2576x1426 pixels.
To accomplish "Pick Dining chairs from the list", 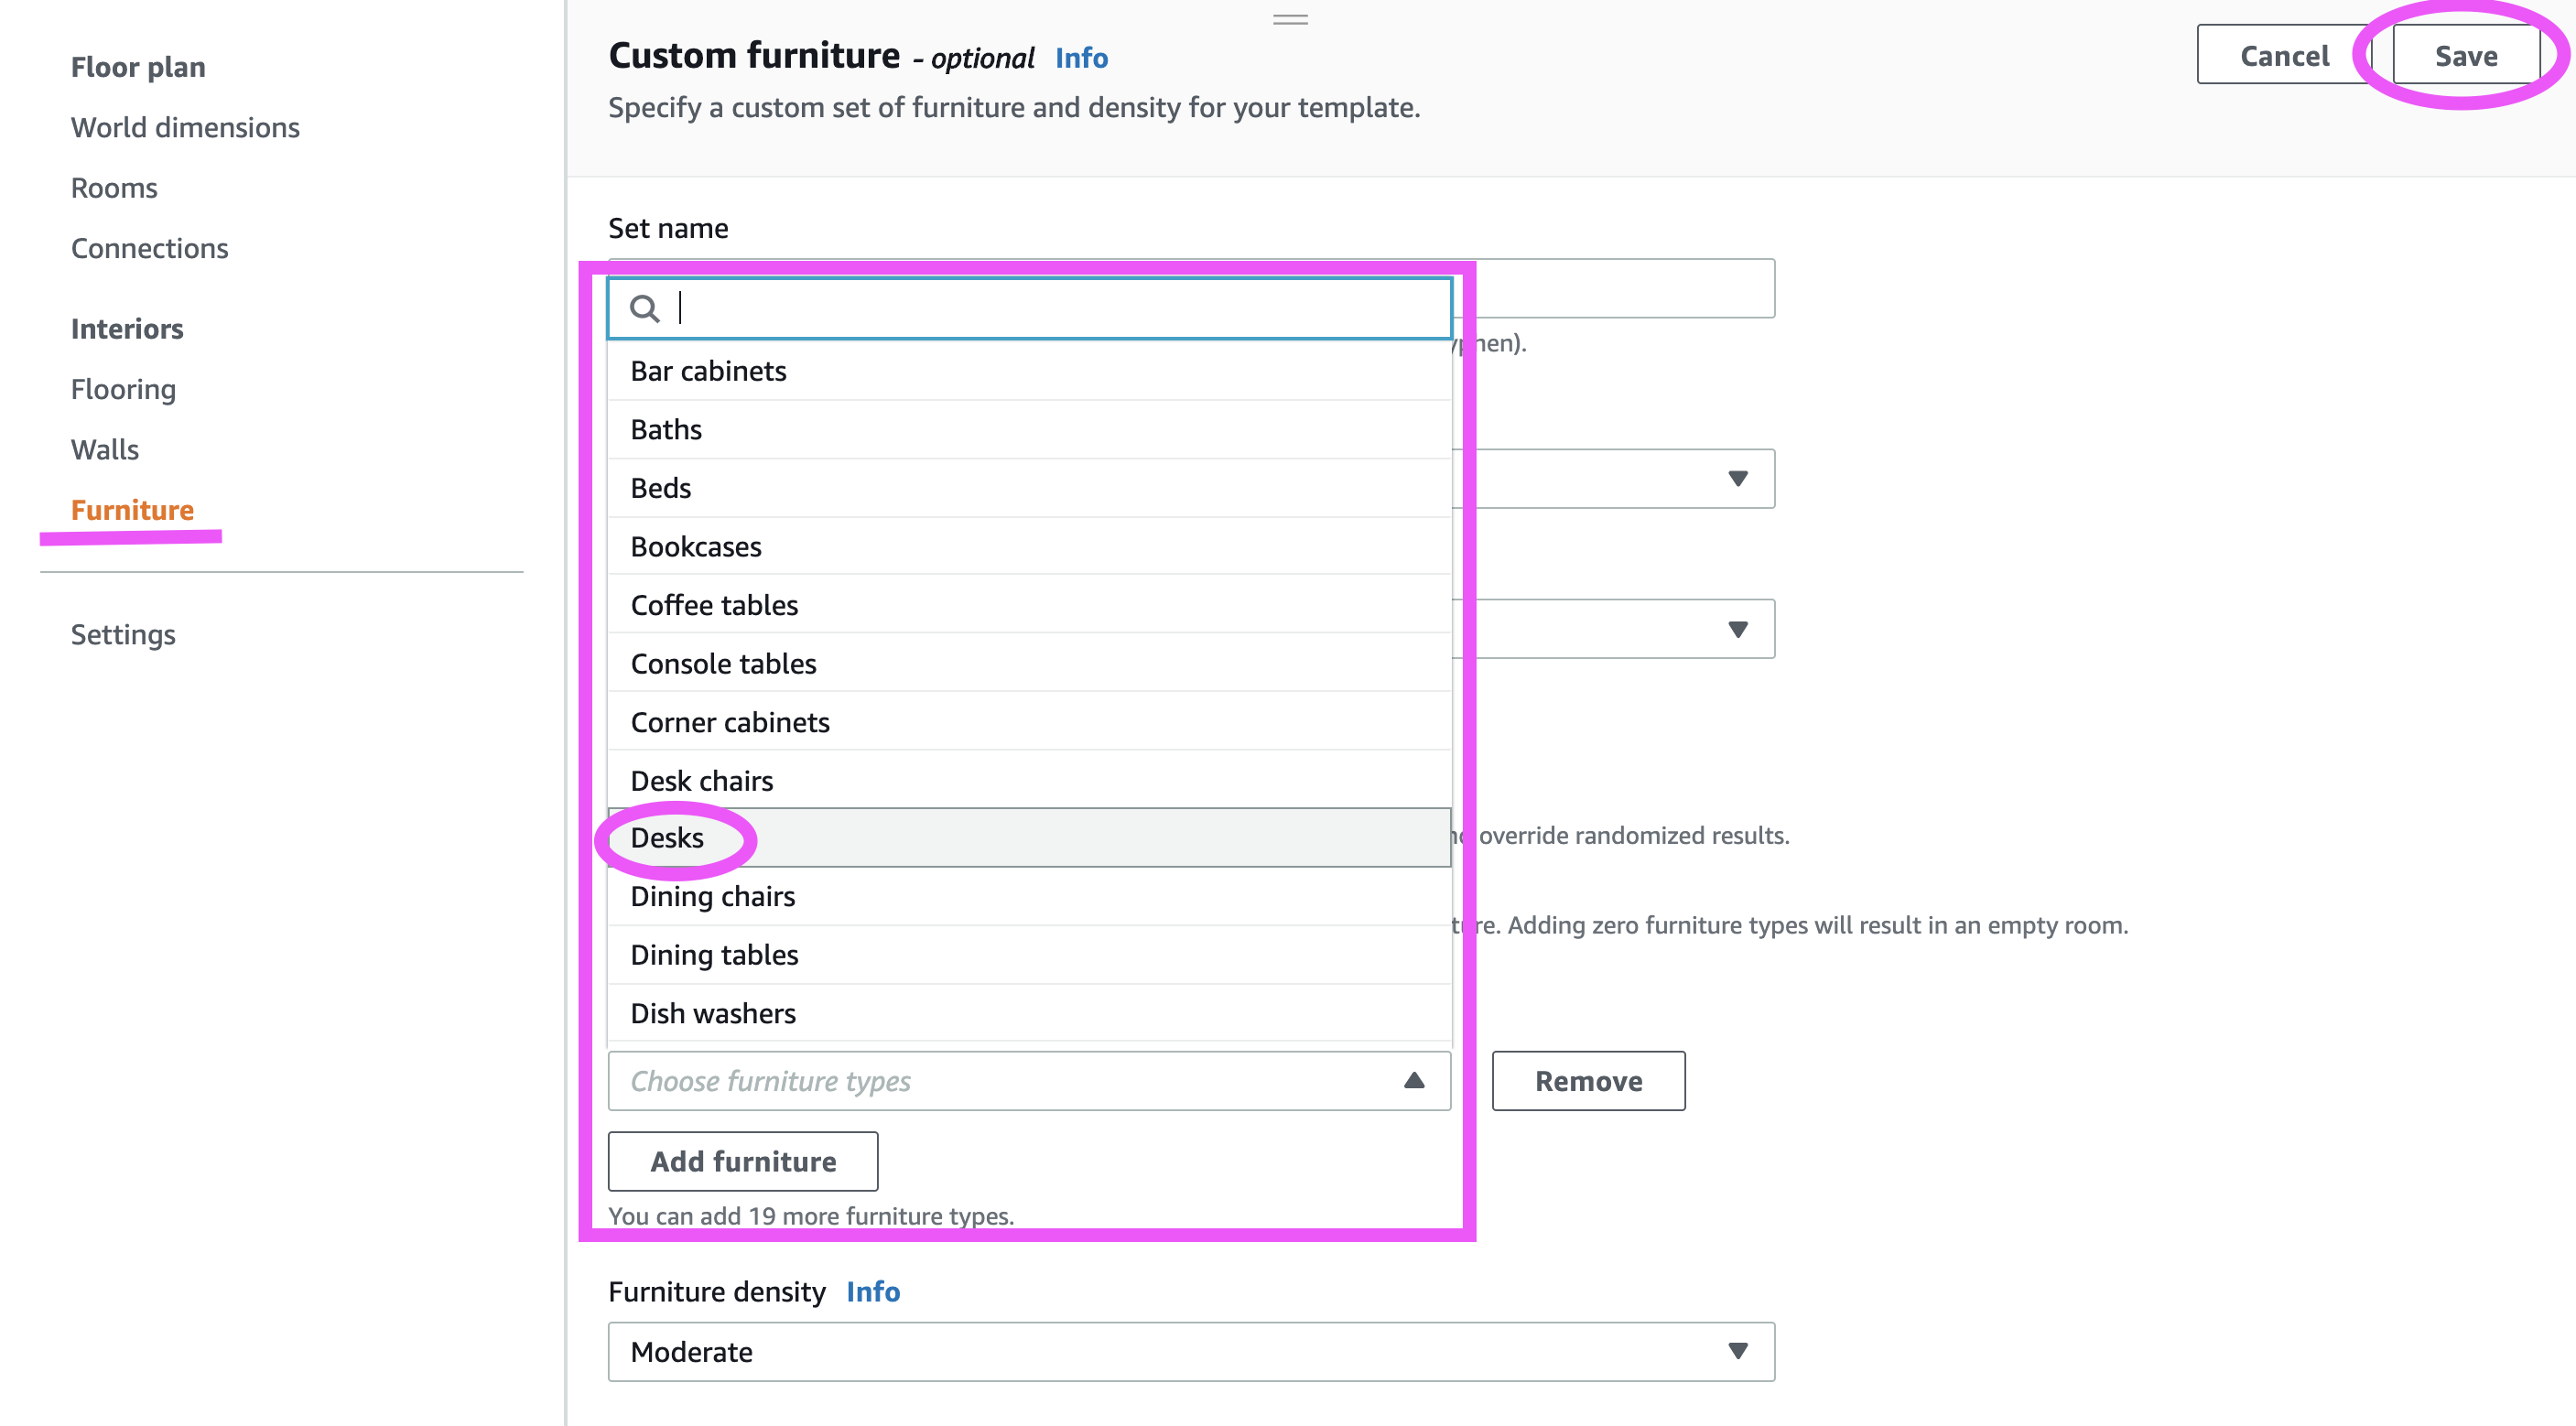I will click(x=712, y=896).
